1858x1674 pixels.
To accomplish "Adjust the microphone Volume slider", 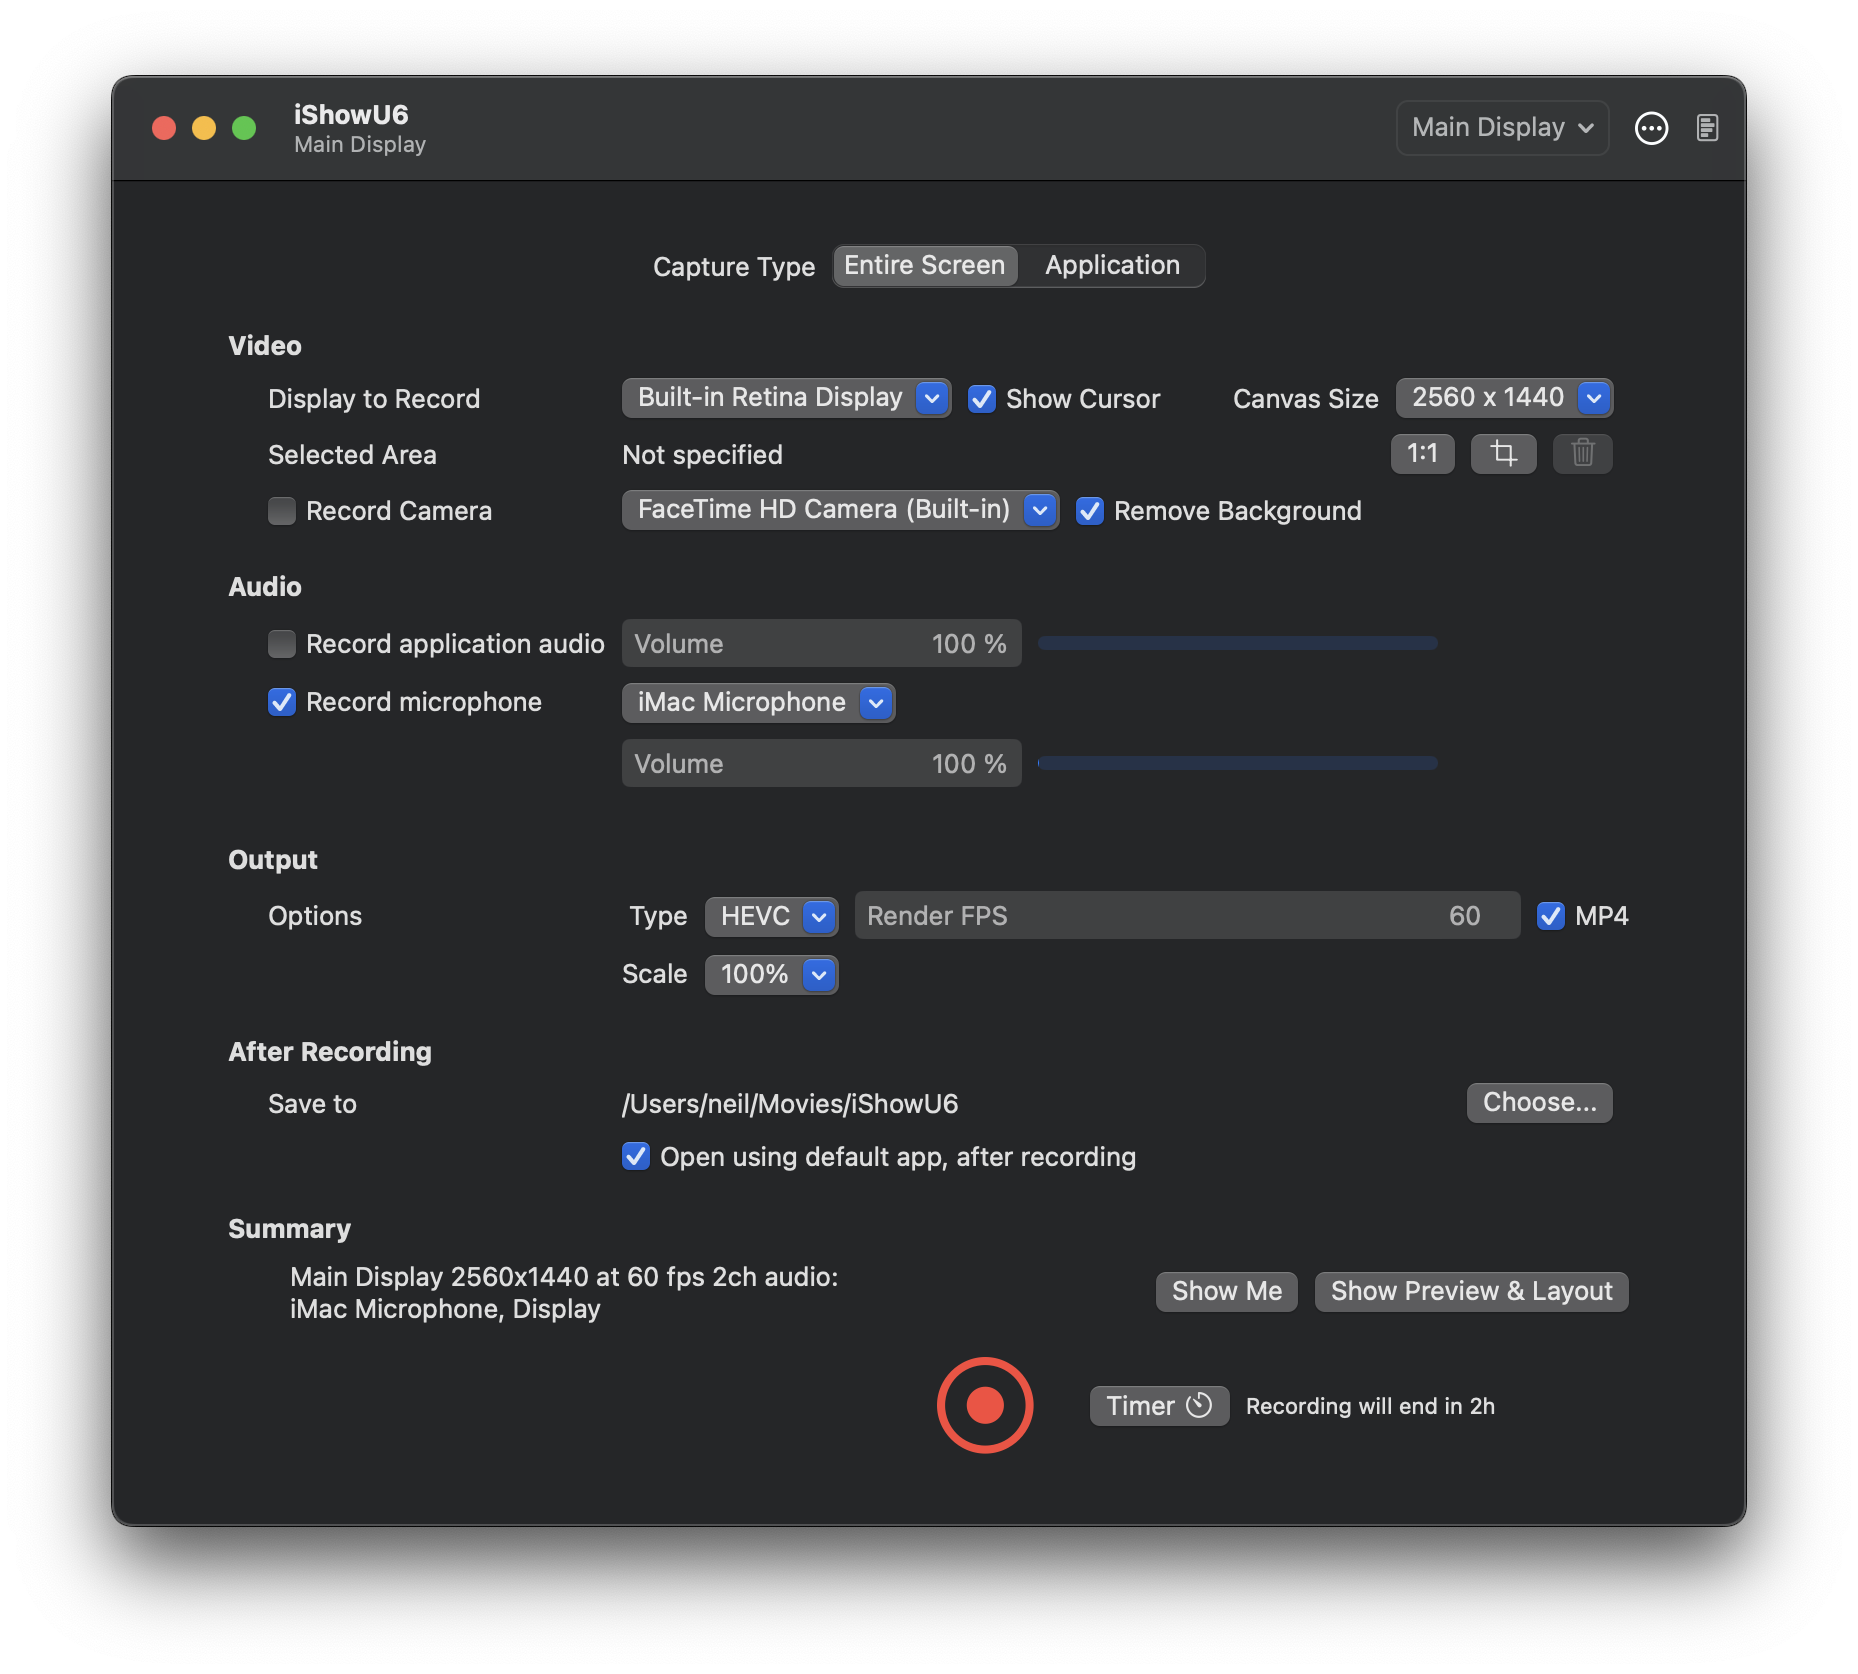I will (x=1237, y=763).
